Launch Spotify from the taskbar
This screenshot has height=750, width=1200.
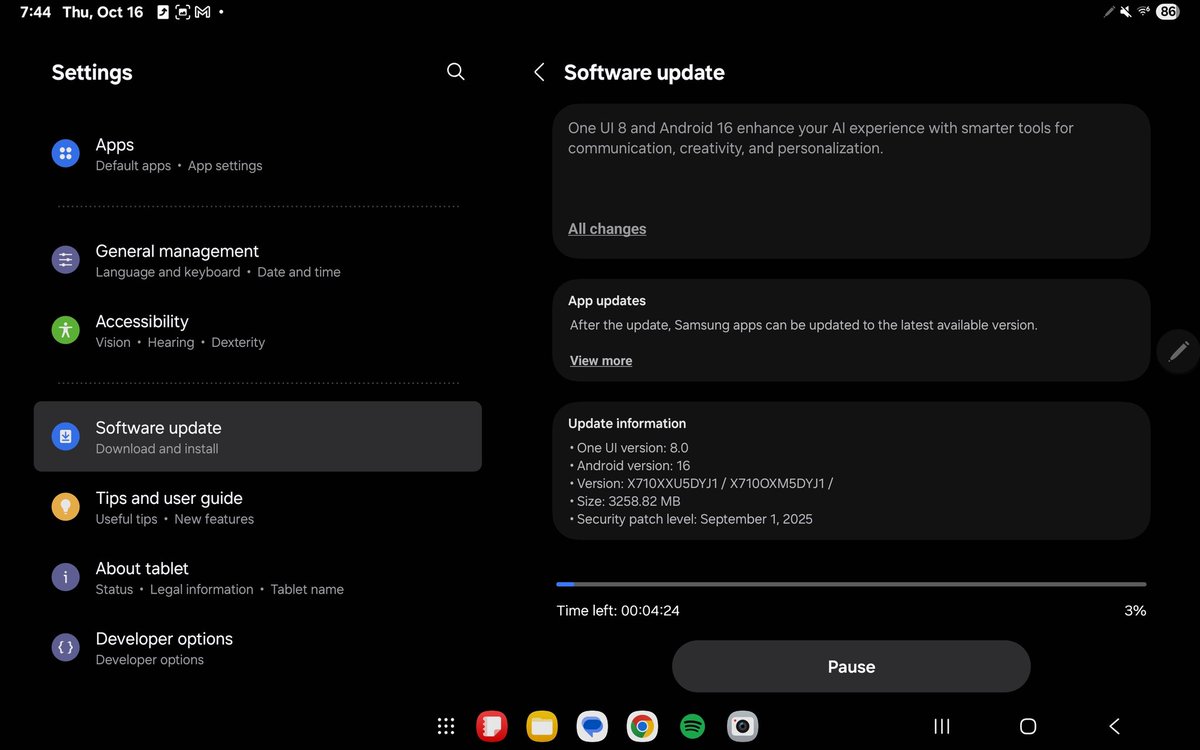click(x=692, y=726)
